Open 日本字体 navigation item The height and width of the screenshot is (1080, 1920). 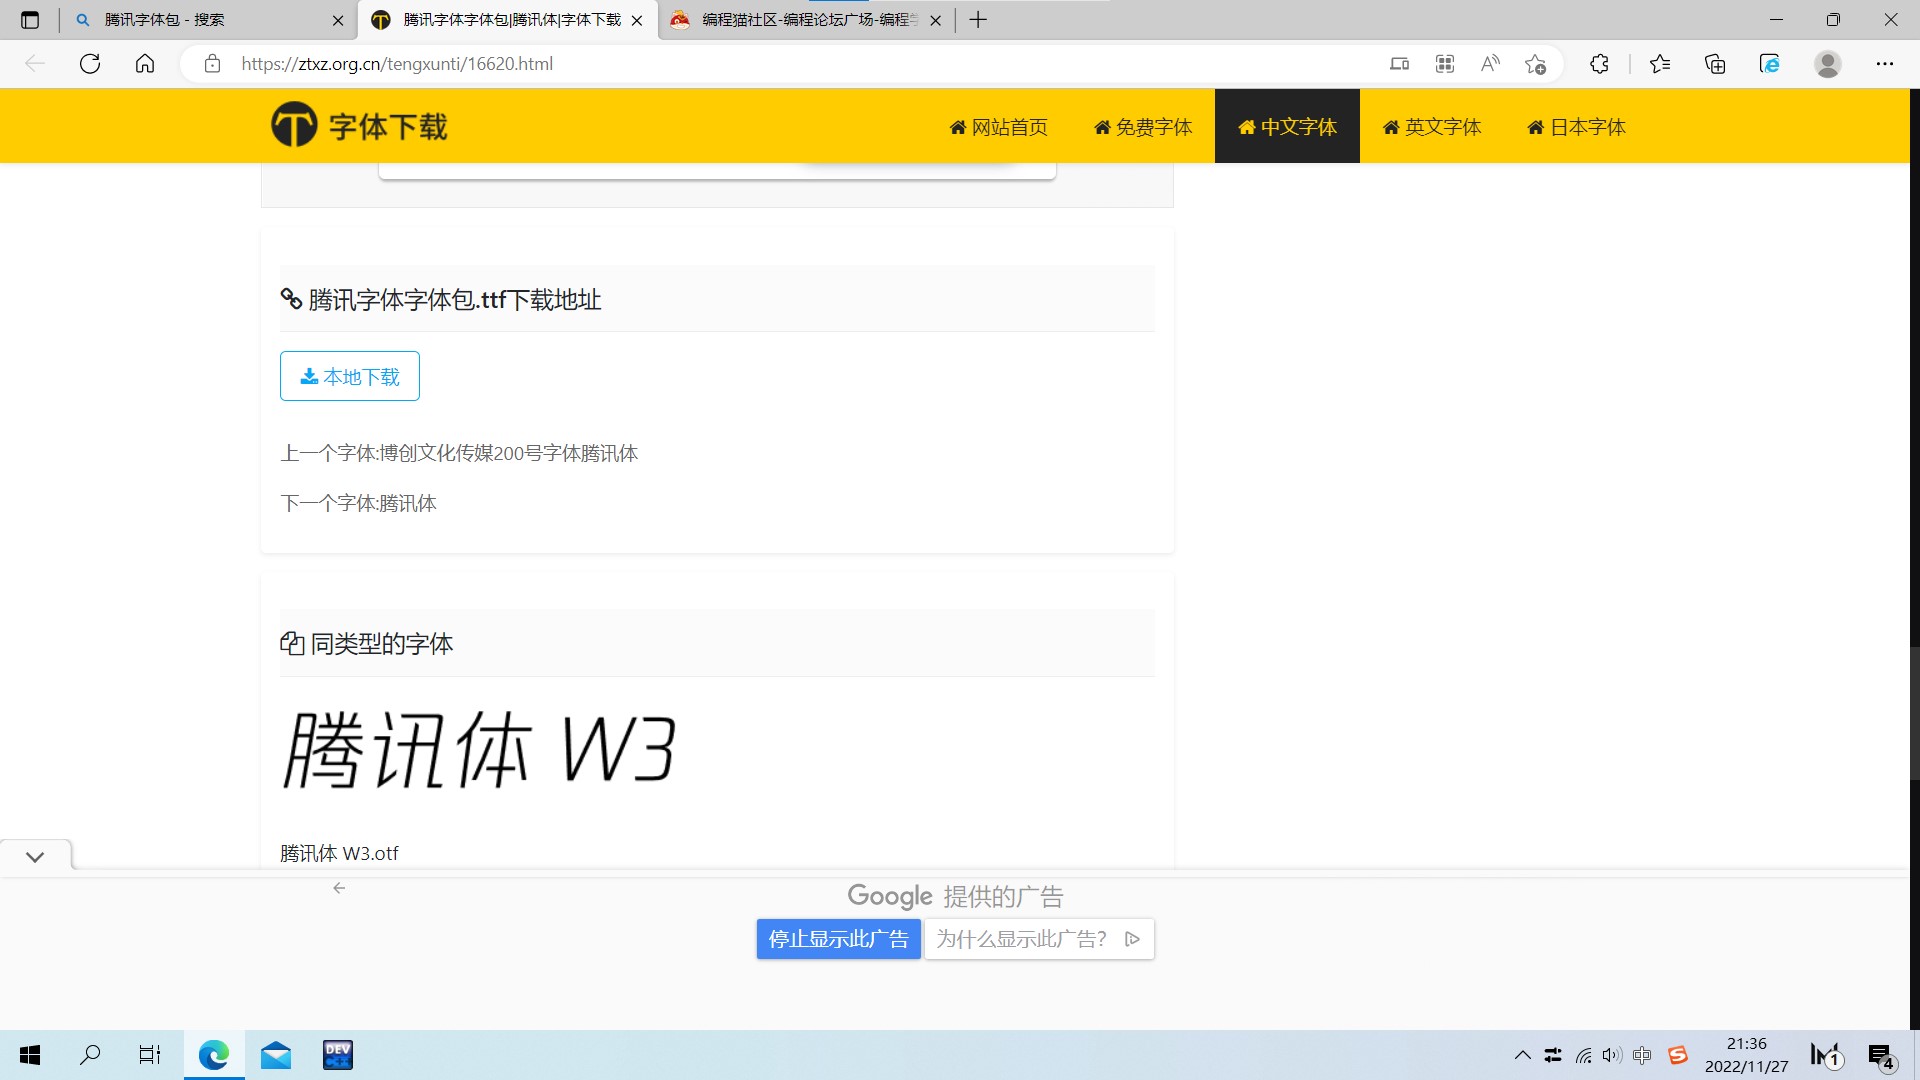[x=1577, y=127]
